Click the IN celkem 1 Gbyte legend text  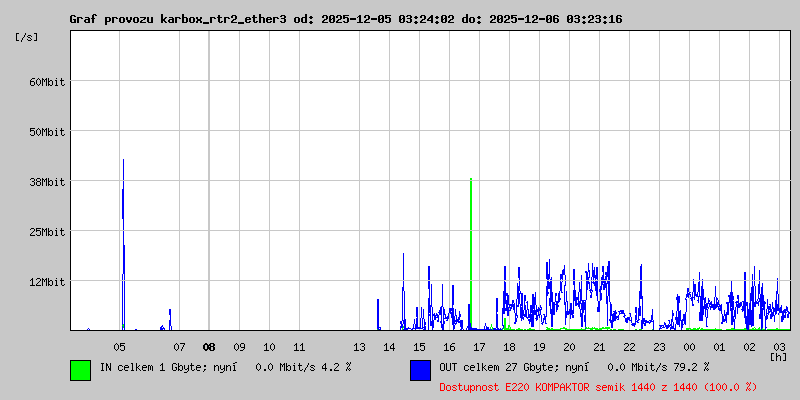pyautogui.click(x=225, y=367)
